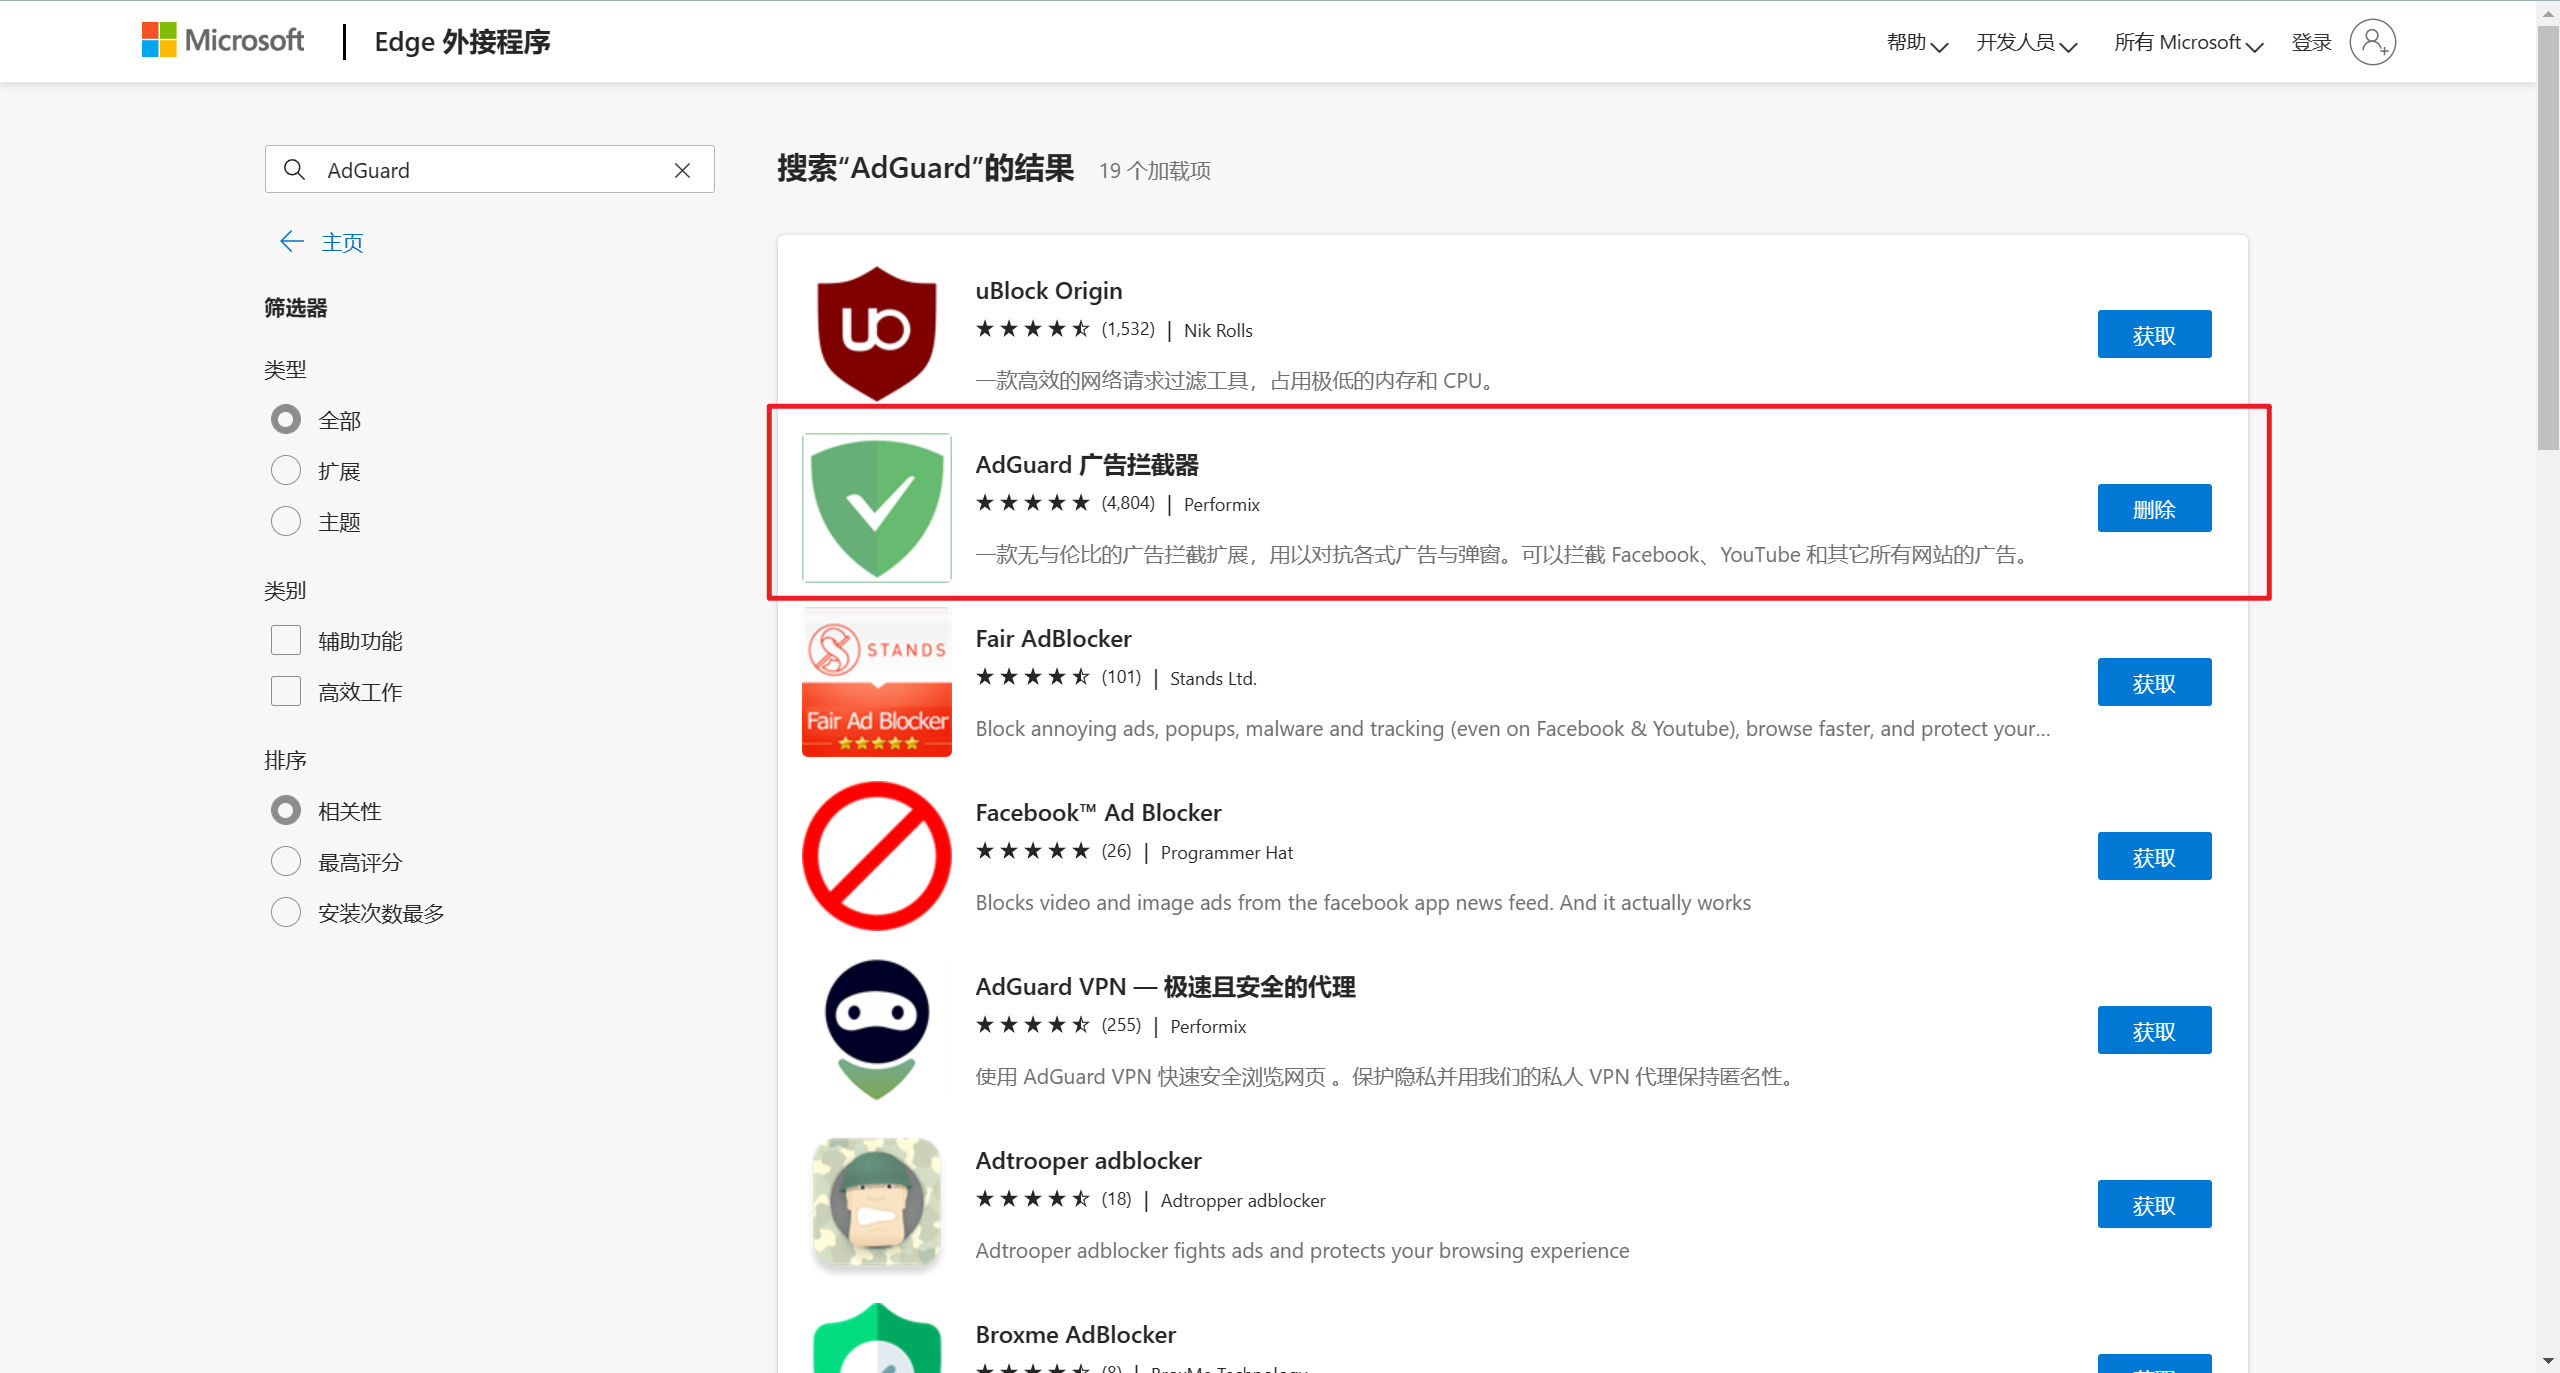The image size is (2560, 1373).
Task: Expand the 帮助 dropdown menu
Action: (1916, 42)
